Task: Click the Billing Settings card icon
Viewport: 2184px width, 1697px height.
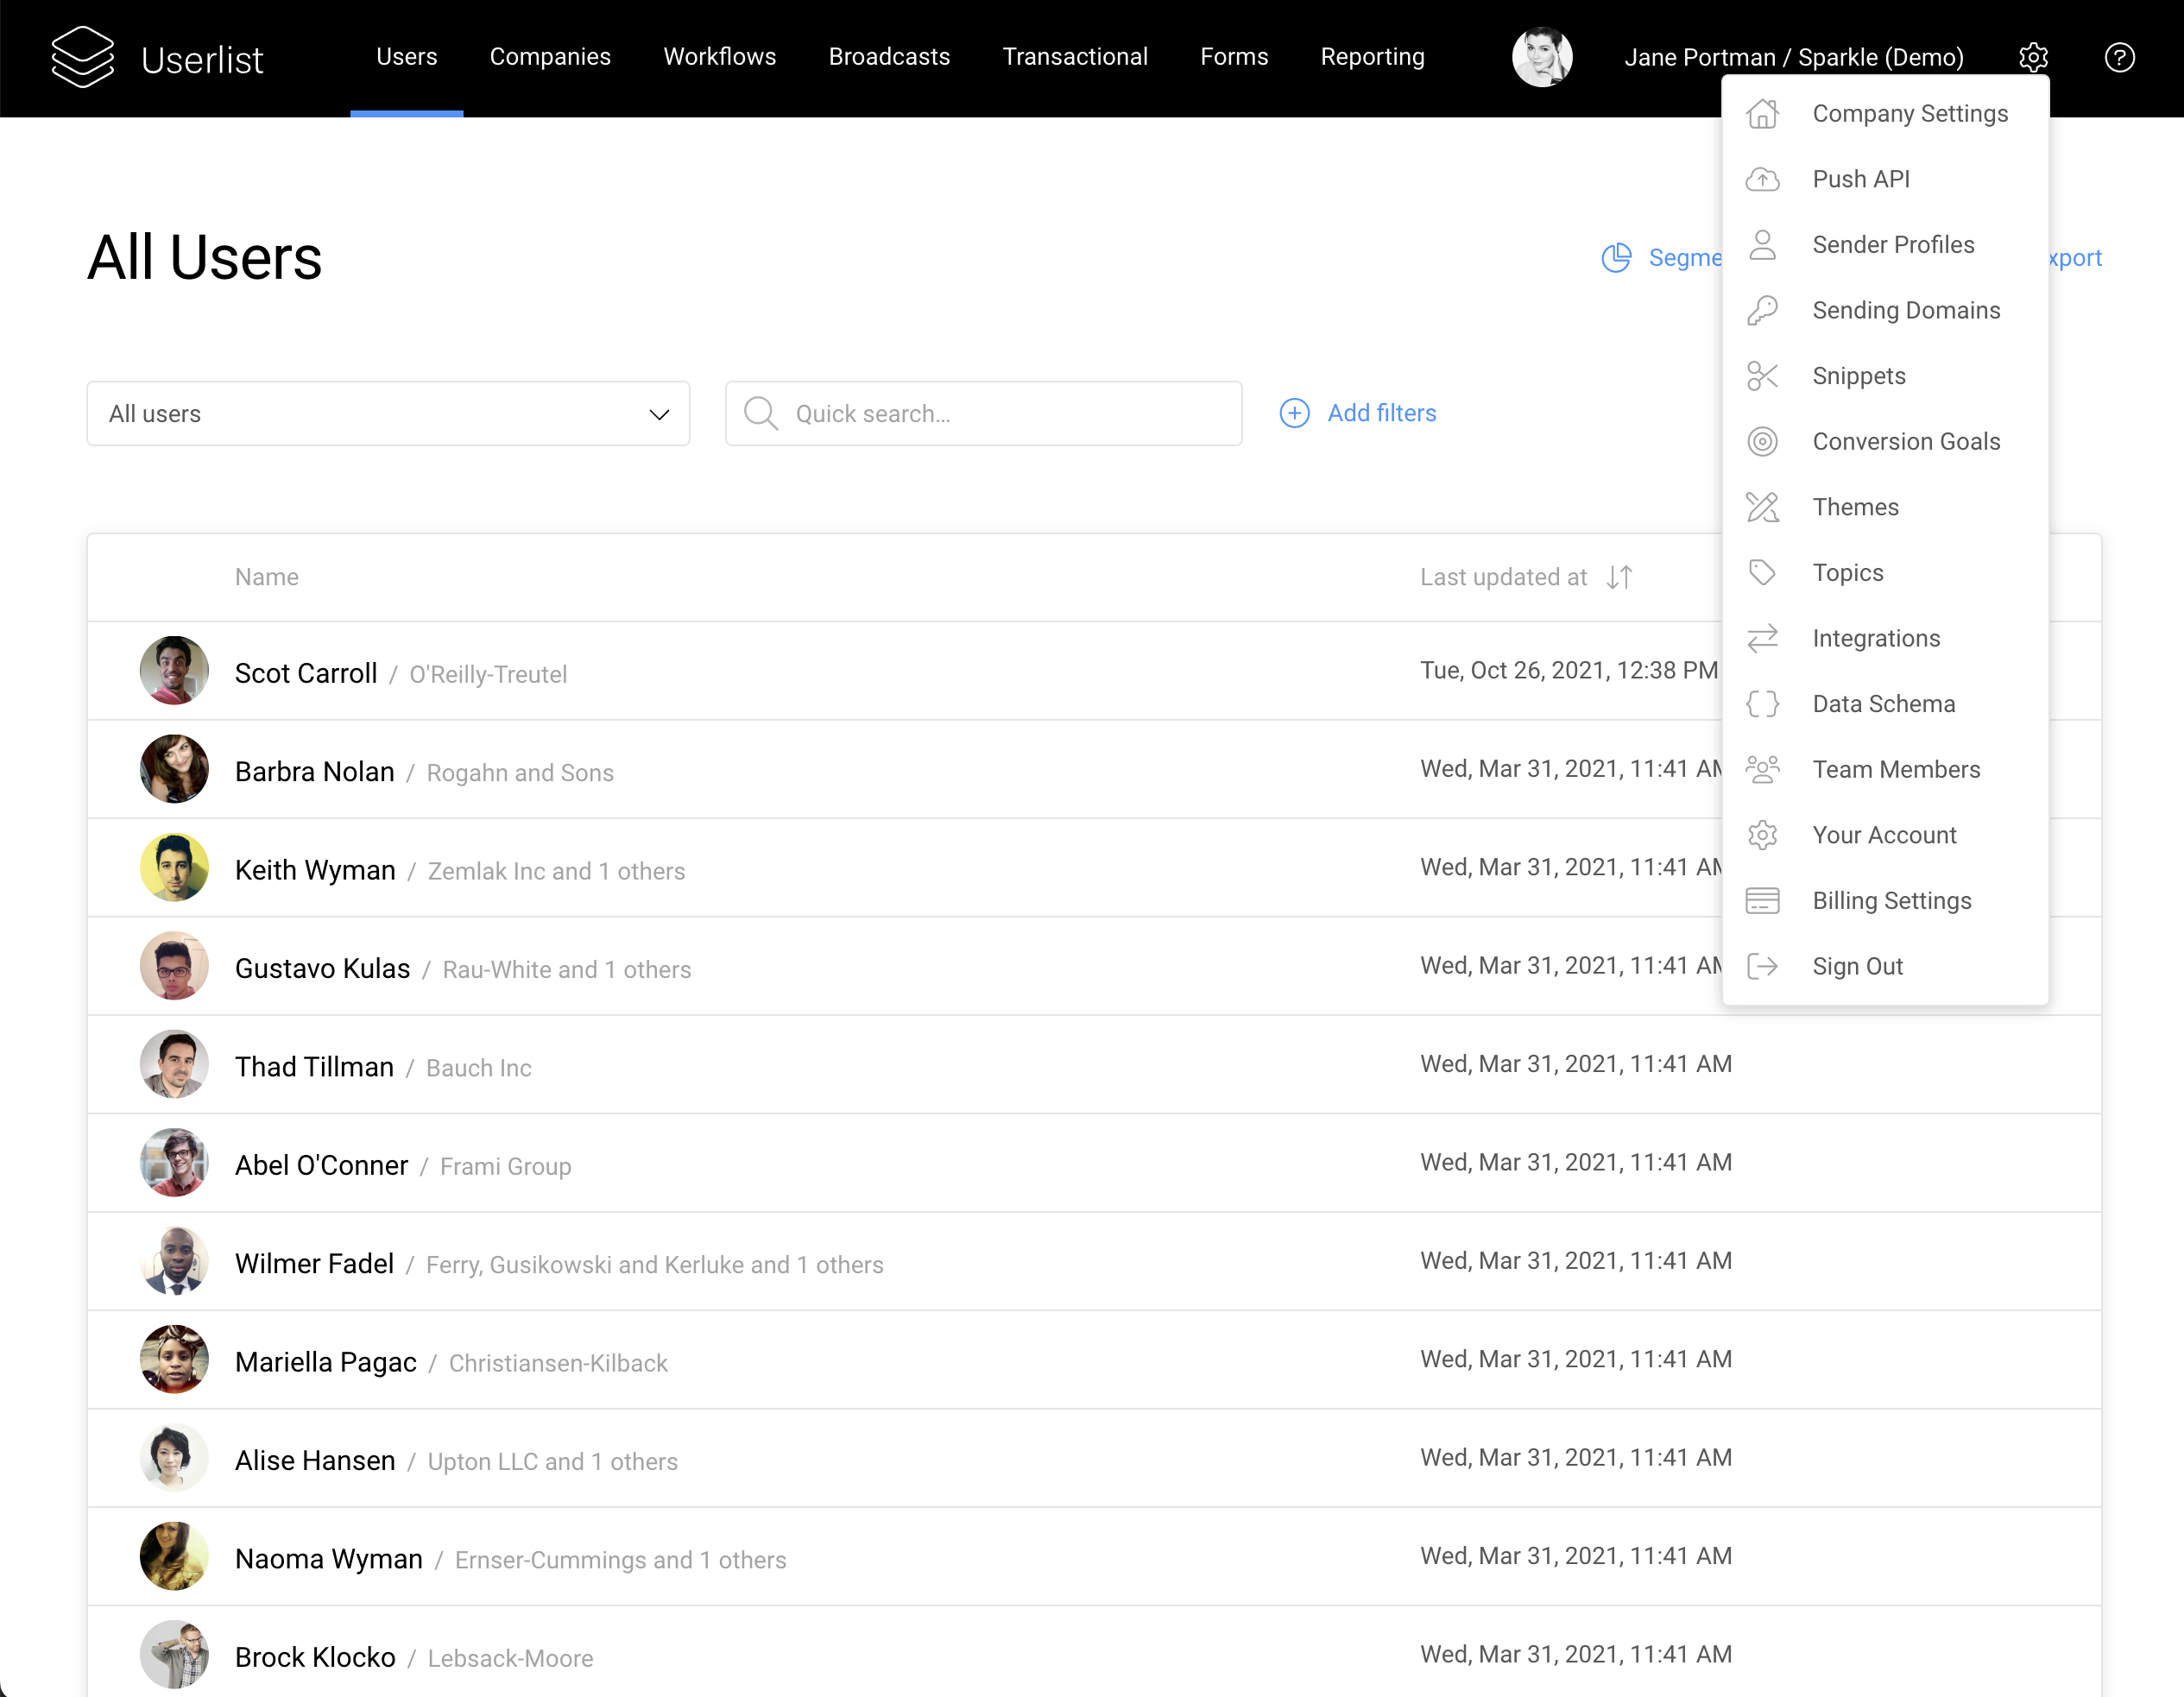Action: pos(1763,900)
